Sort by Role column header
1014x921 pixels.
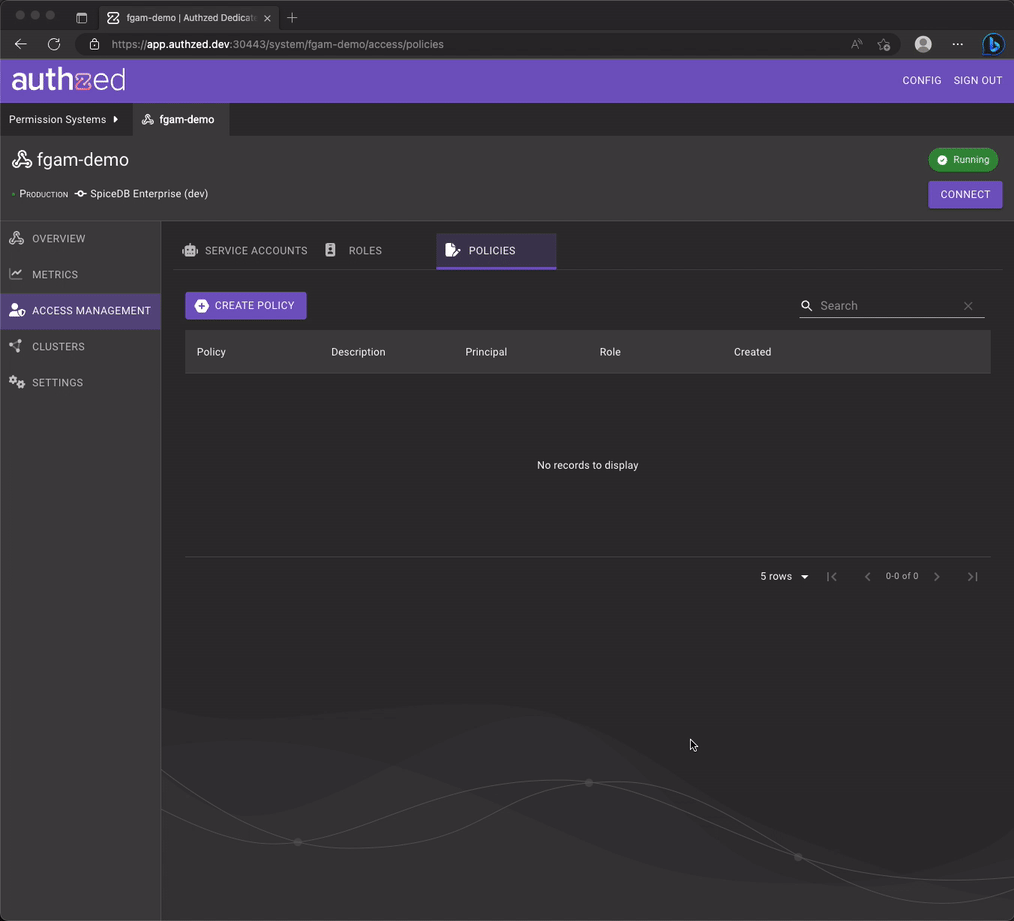click(x=610, y=352)
